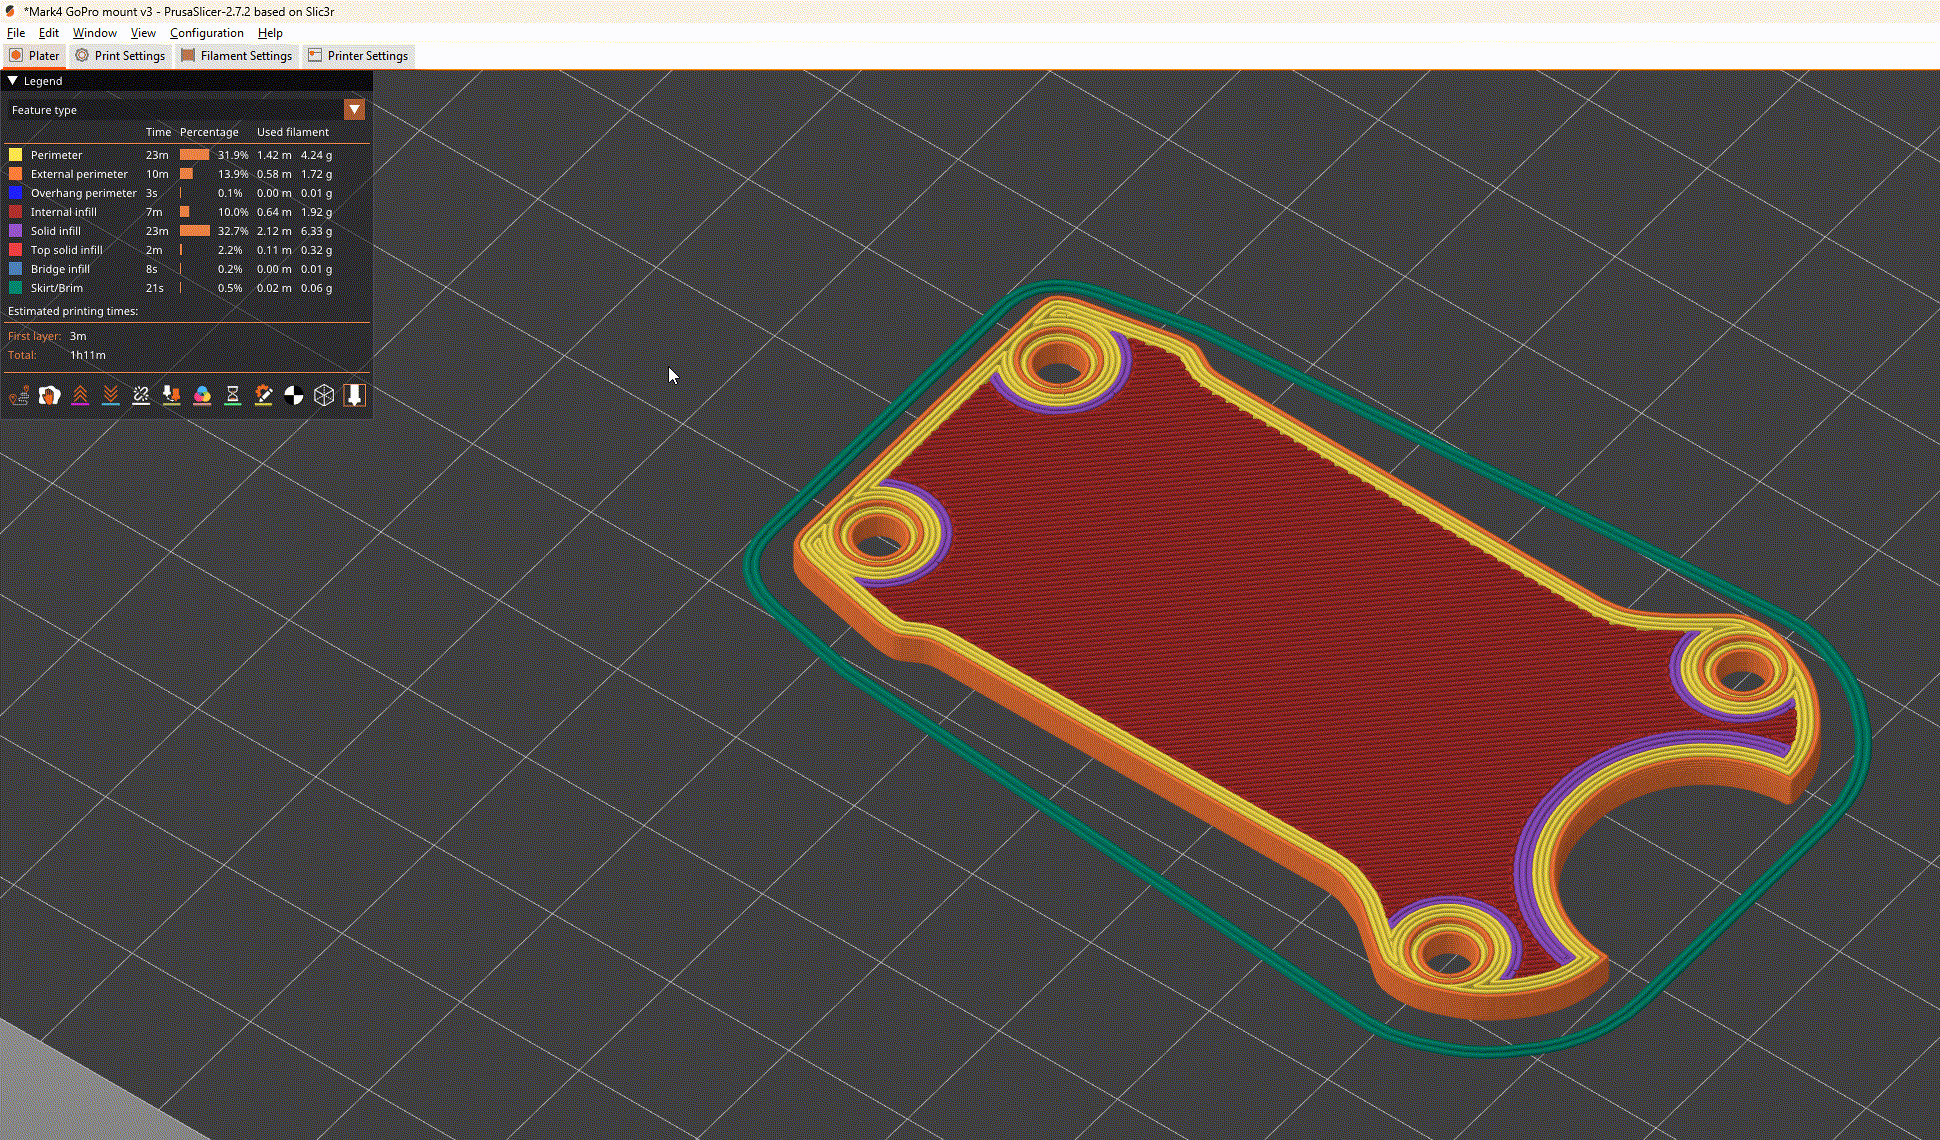
Task: Switch to the Print Settings tab
Action: click(x=121, y=56)
